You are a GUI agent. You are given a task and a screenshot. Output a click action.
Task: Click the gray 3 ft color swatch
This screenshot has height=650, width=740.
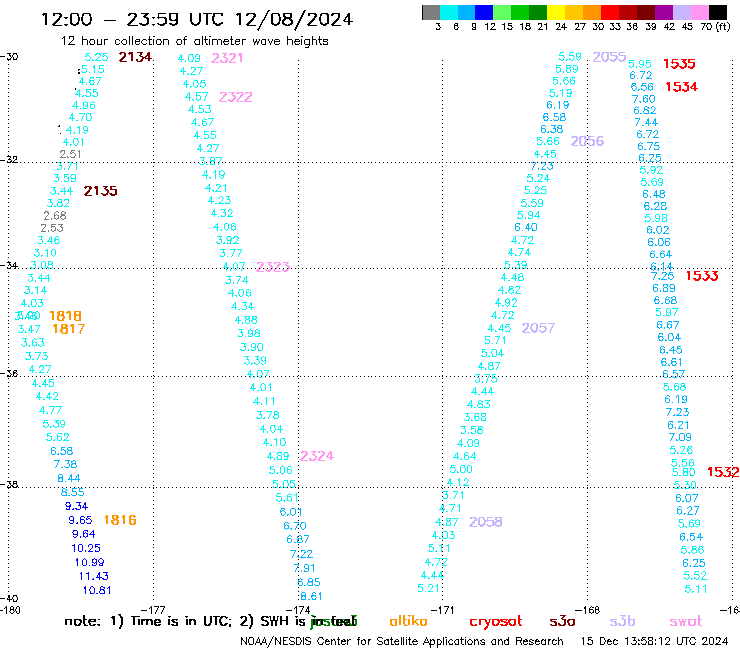tap(431, 12)
